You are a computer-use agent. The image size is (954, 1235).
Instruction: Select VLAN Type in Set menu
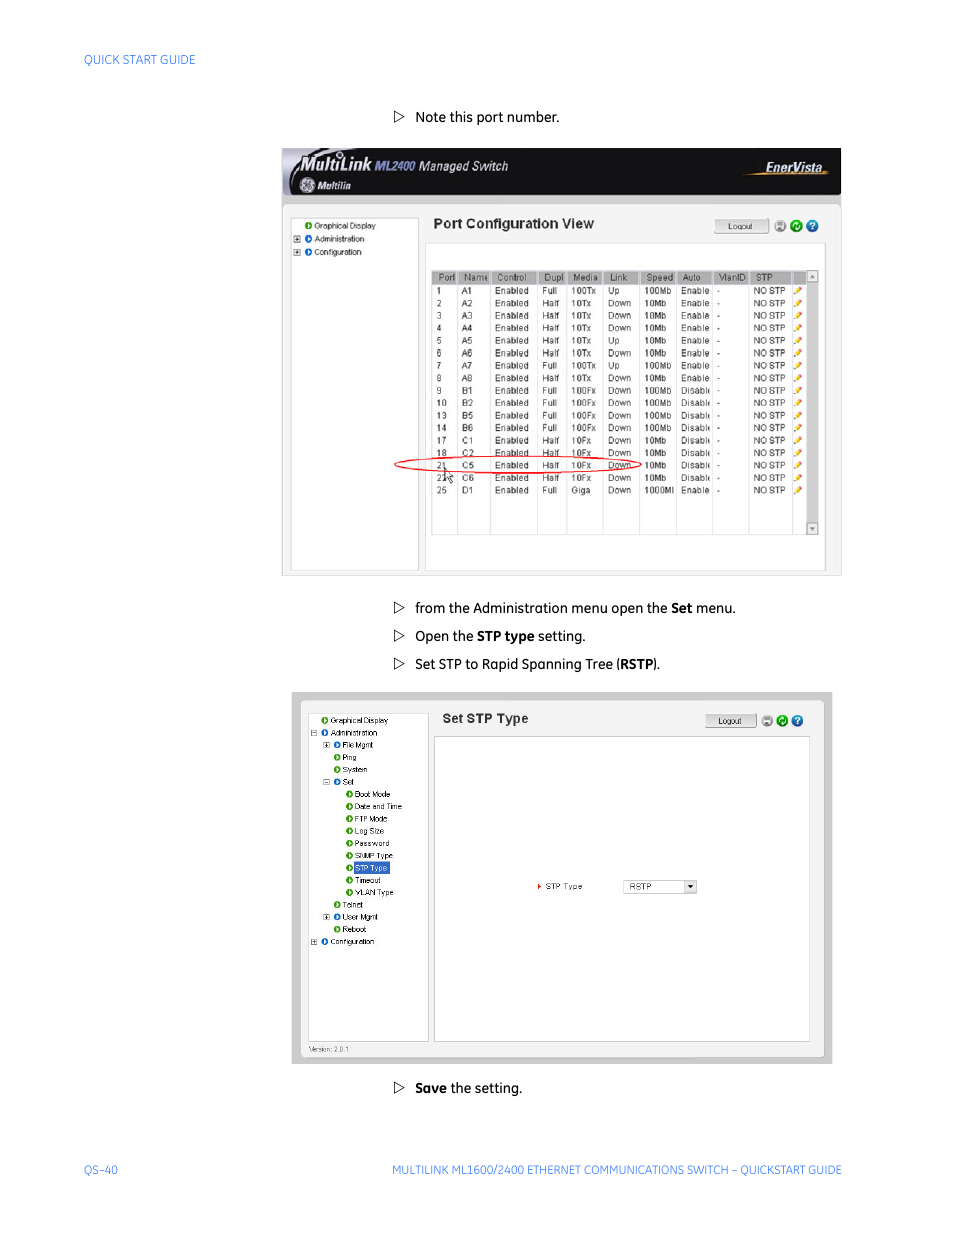point(374,893)
